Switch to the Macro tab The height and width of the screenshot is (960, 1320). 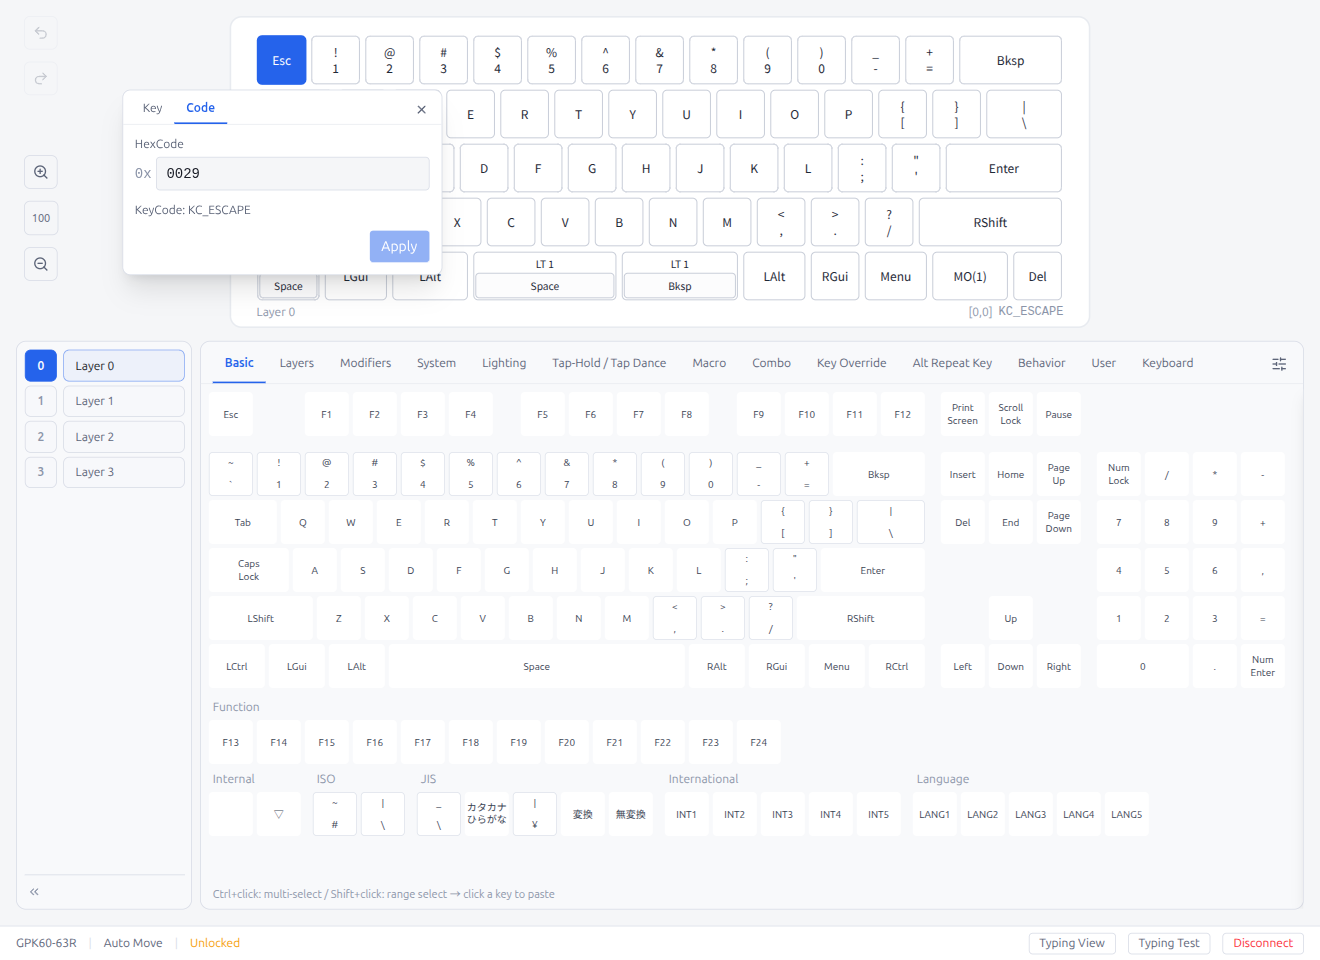tap(709, 363)
